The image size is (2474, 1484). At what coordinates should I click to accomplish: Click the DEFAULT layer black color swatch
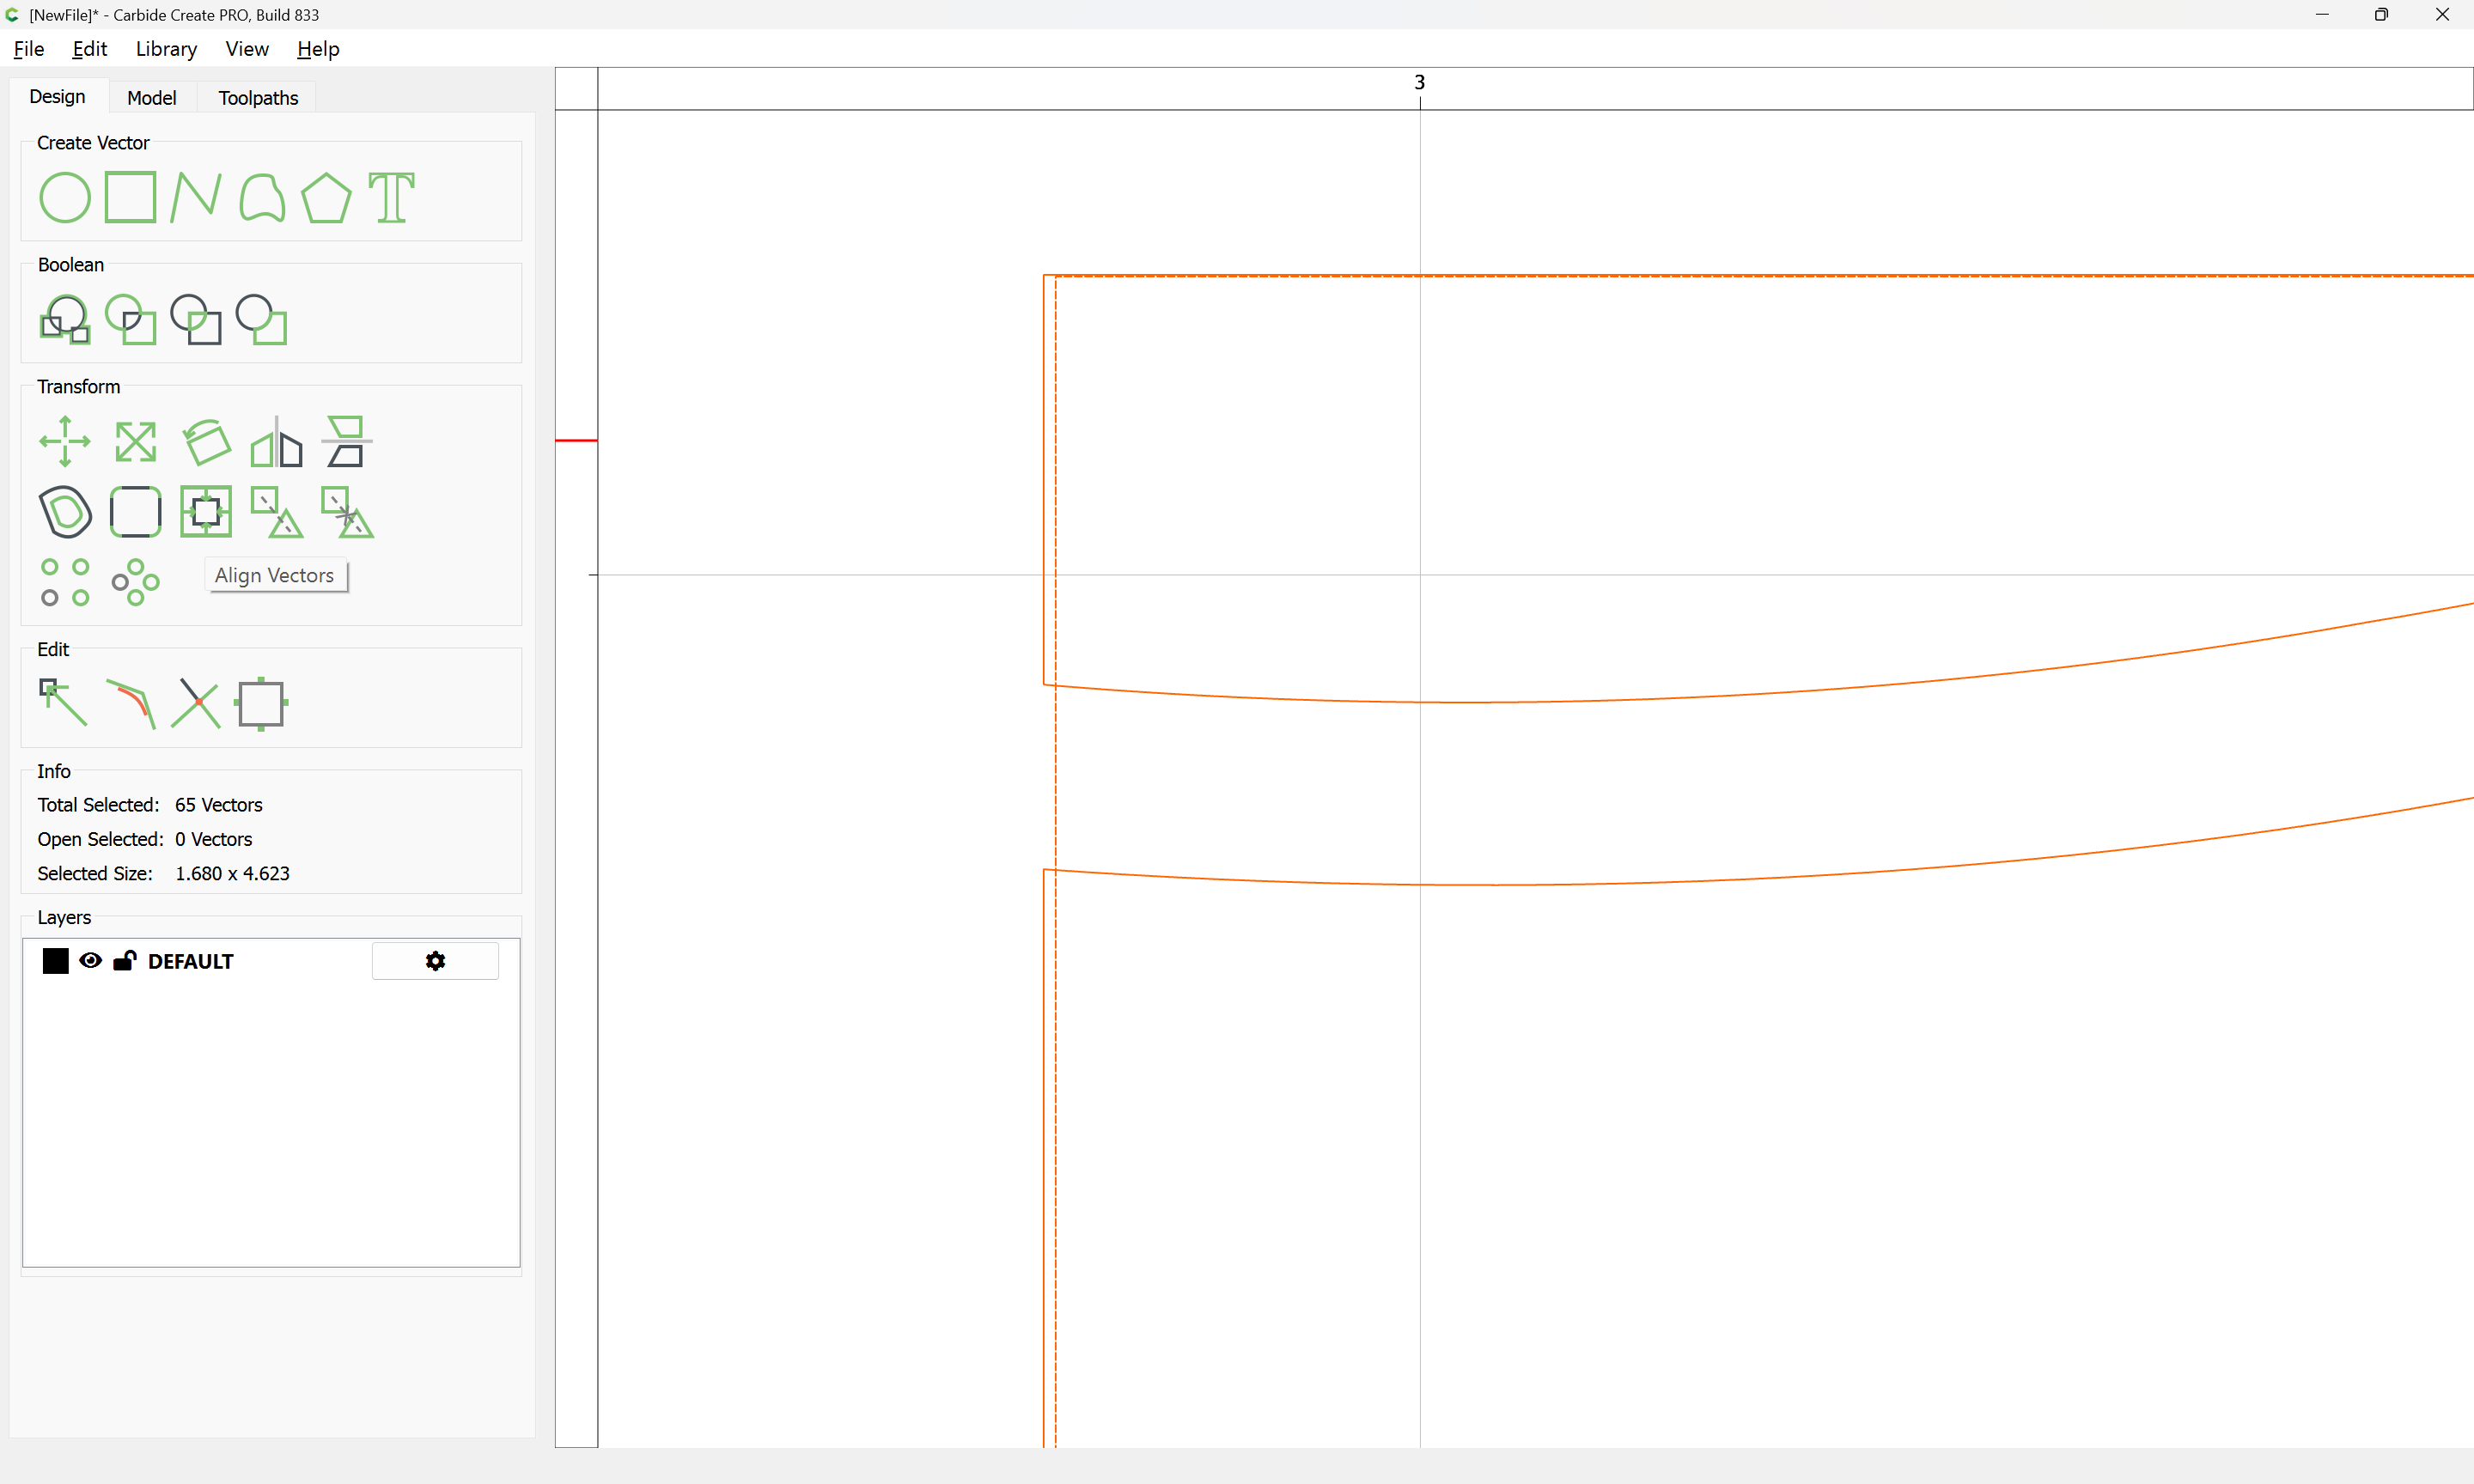[x=56, y=961]
